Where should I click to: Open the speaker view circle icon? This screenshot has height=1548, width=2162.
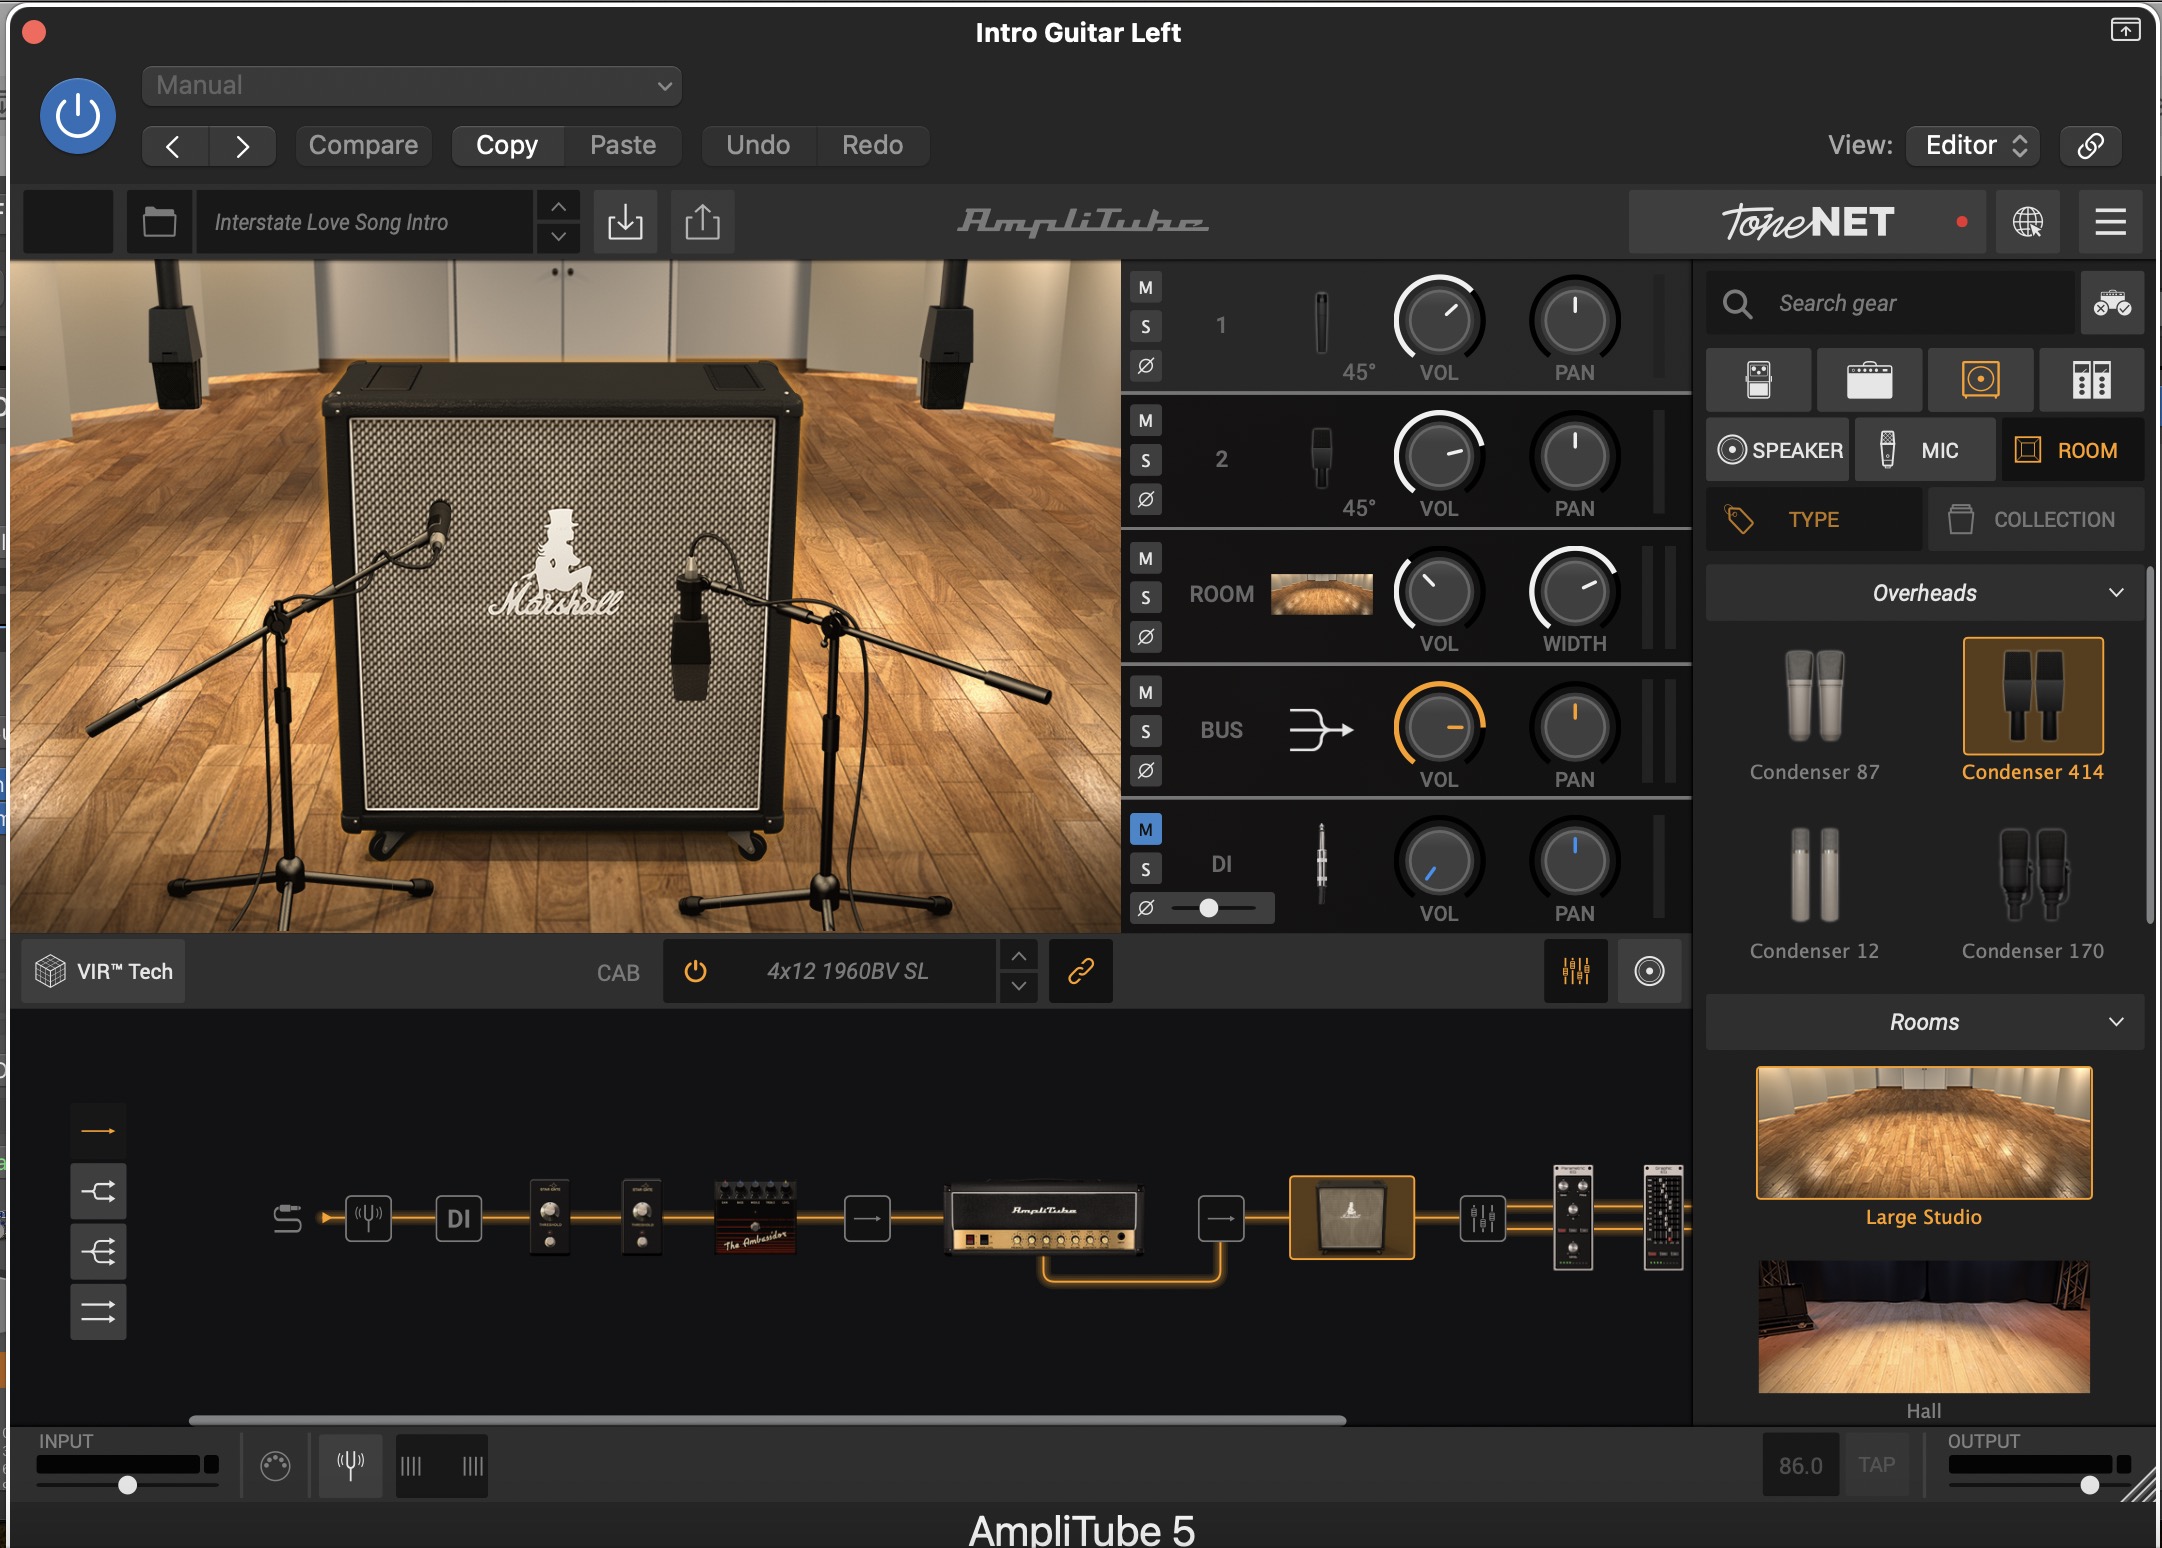(x=1649, y=971)
